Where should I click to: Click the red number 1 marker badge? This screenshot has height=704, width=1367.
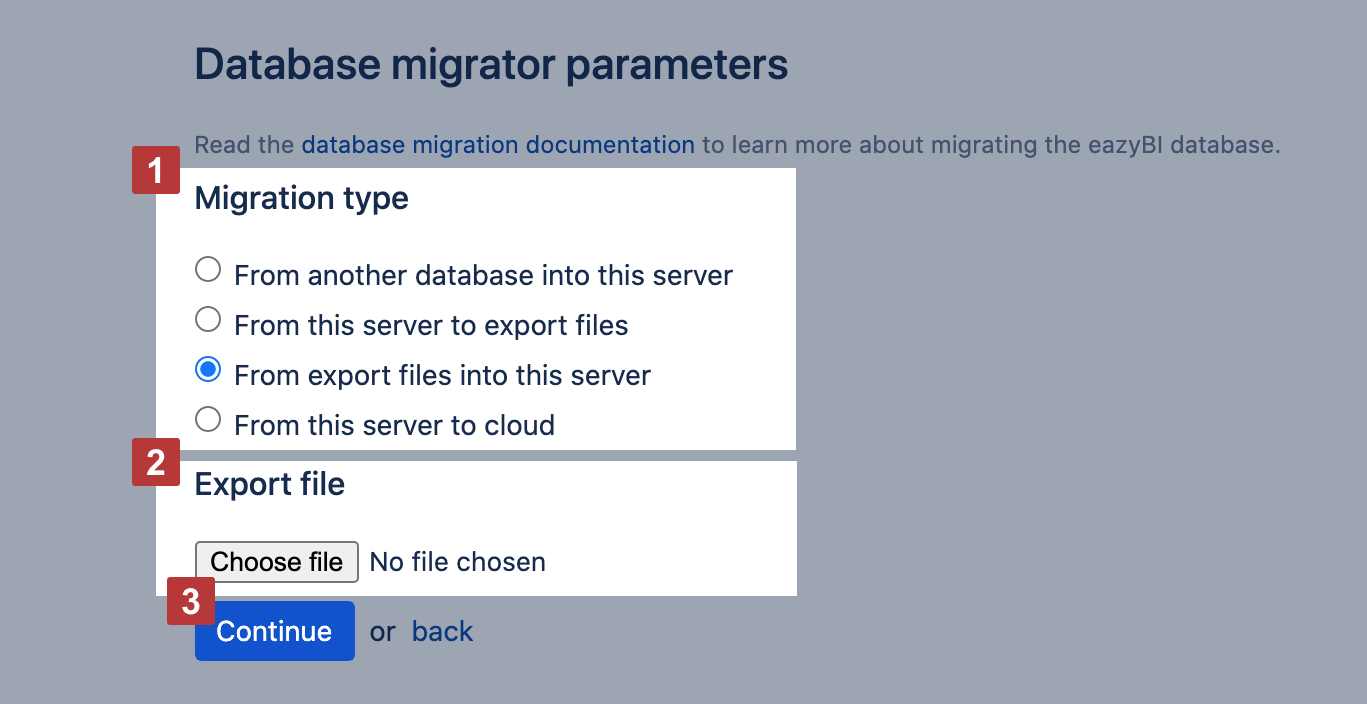tap(155, 171)
